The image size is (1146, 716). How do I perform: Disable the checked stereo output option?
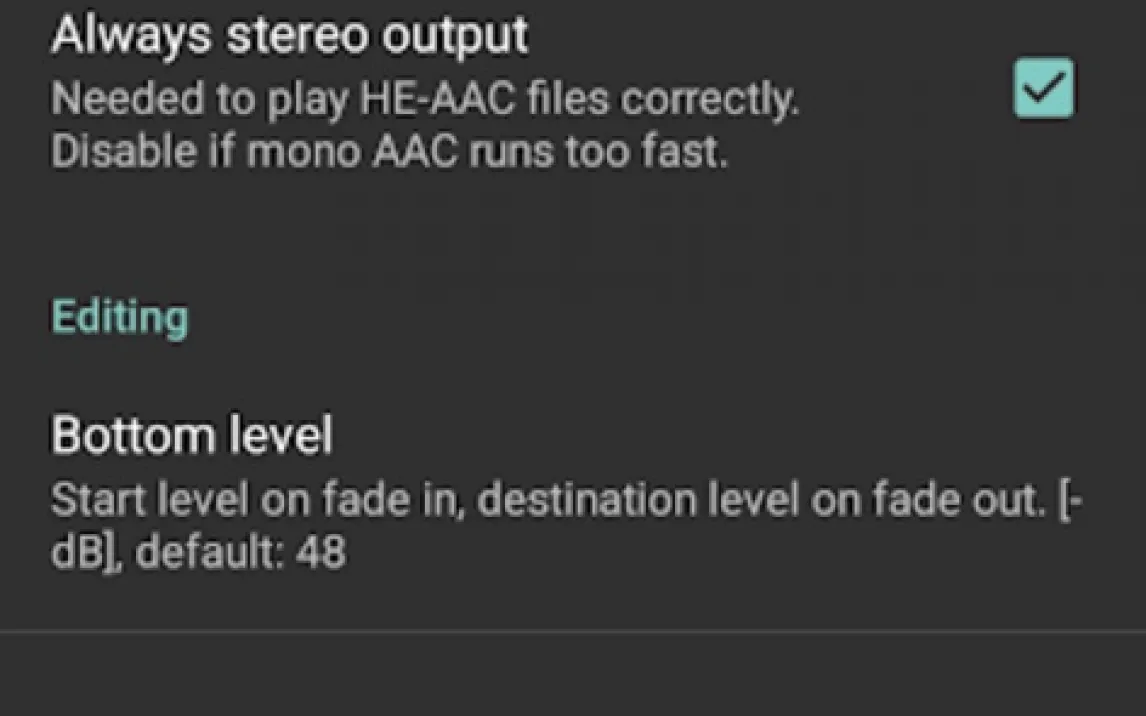[x=1043, y=88]
